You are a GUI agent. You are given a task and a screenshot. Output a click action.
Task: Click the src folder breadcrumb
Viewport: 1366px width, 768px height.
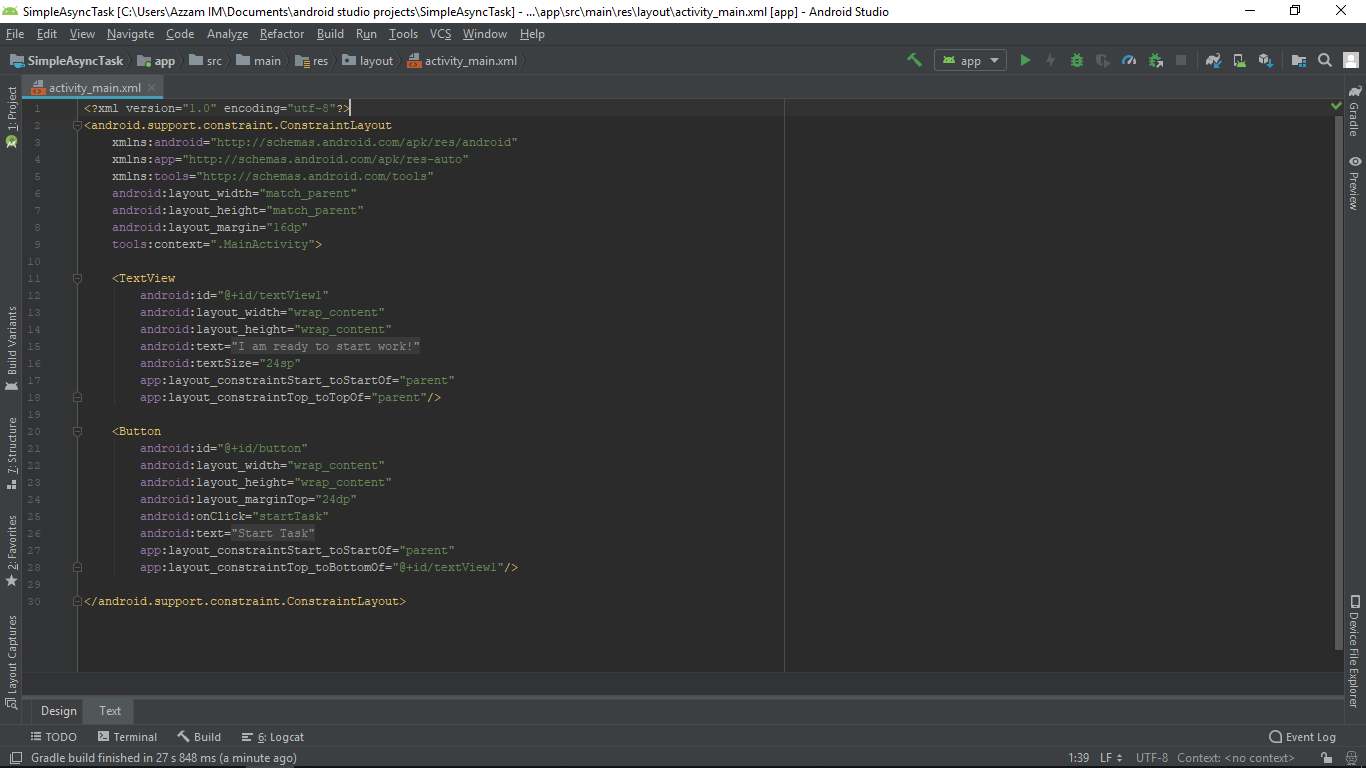tap(206, 60)
